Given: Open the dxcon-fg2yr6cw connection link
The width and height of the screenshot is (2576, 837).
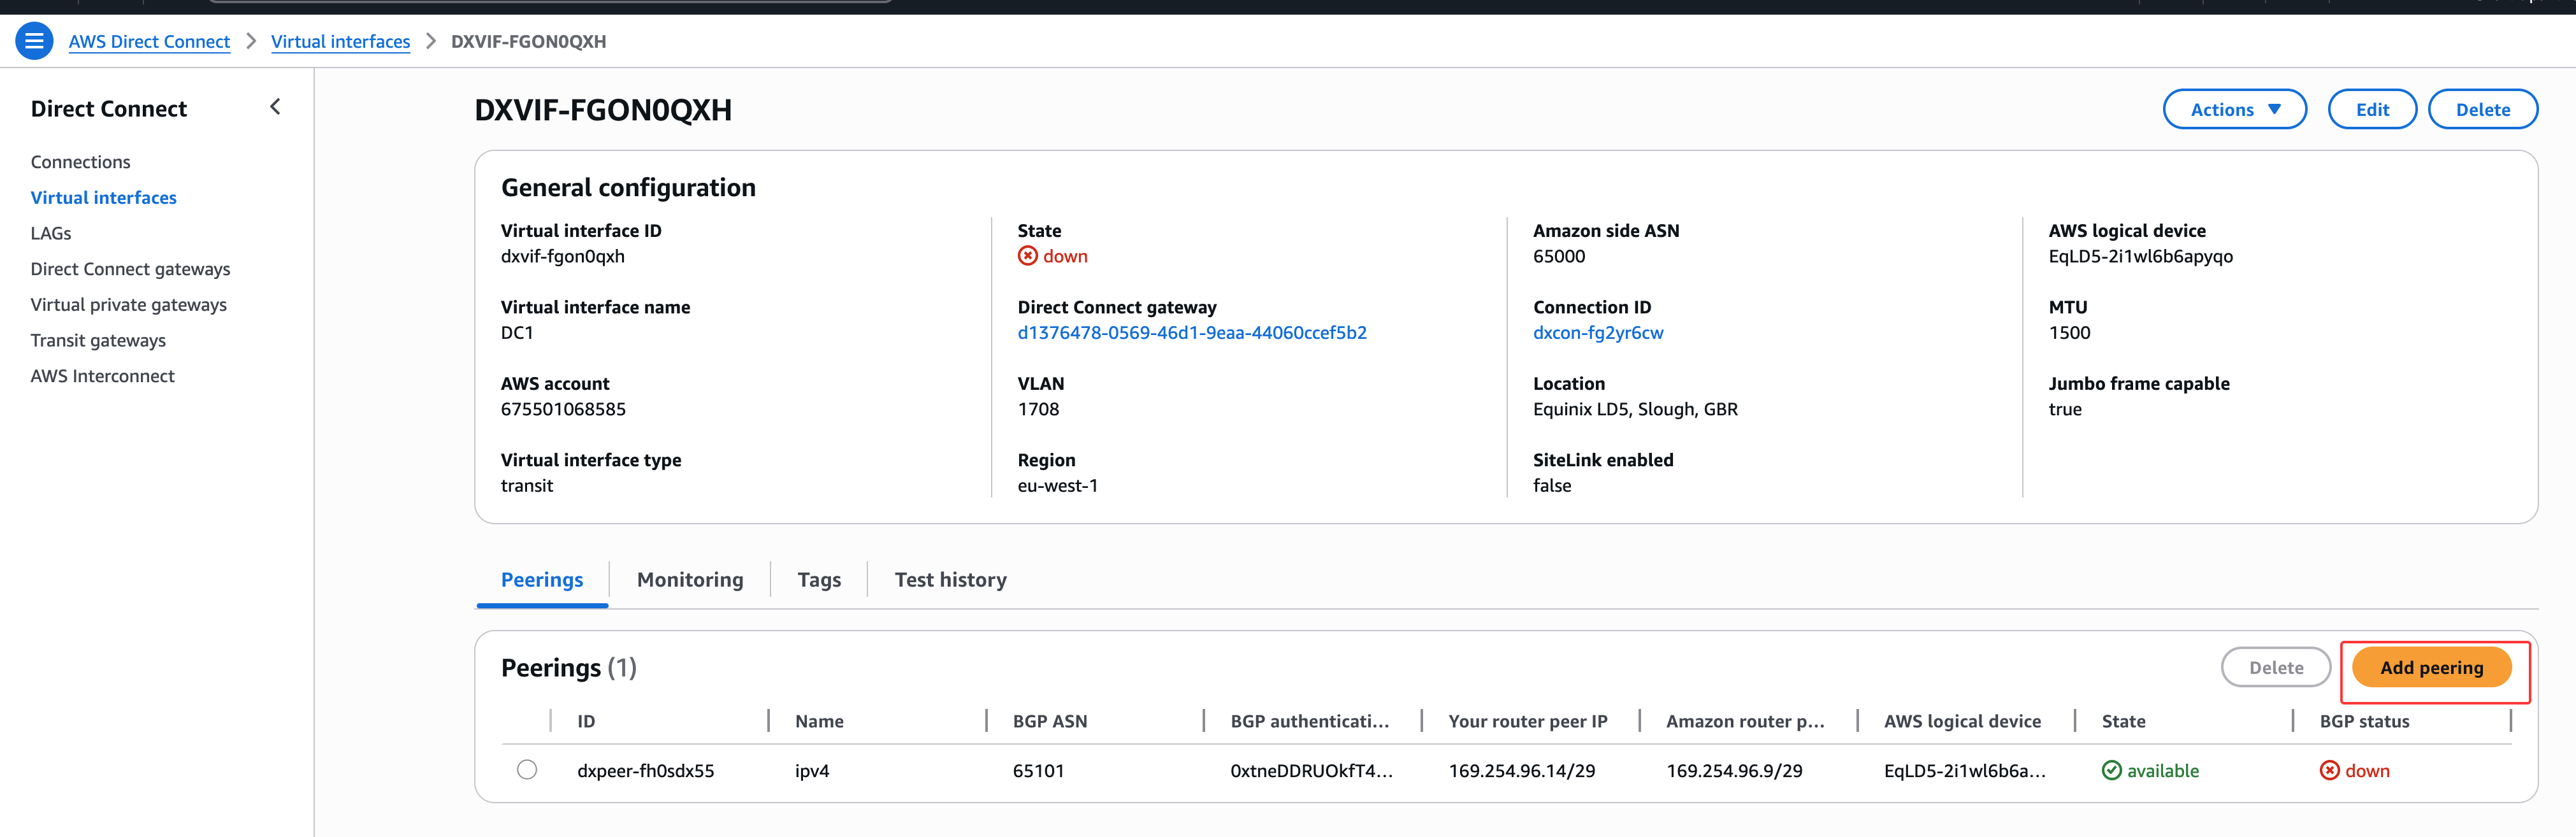Looking at the screenshot, I should pyautogui.click(x=1597, y=332).
